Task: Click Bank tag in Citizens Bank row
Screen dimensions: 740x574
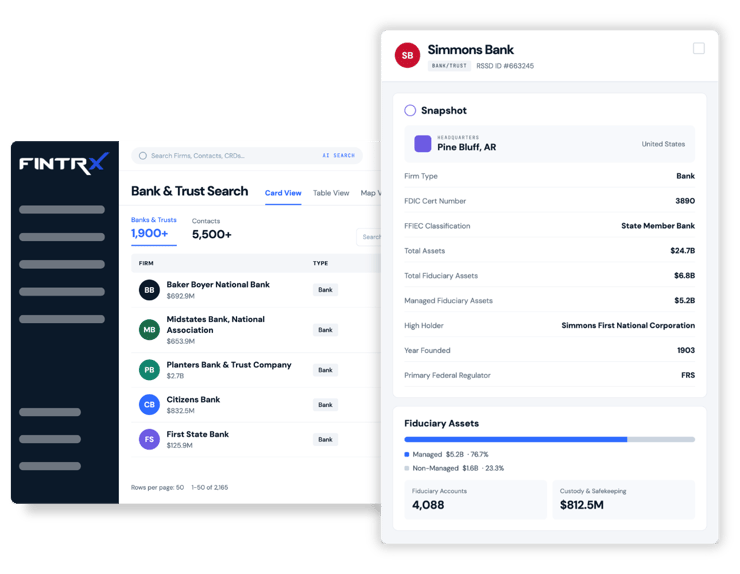Action: click(325, 405)
